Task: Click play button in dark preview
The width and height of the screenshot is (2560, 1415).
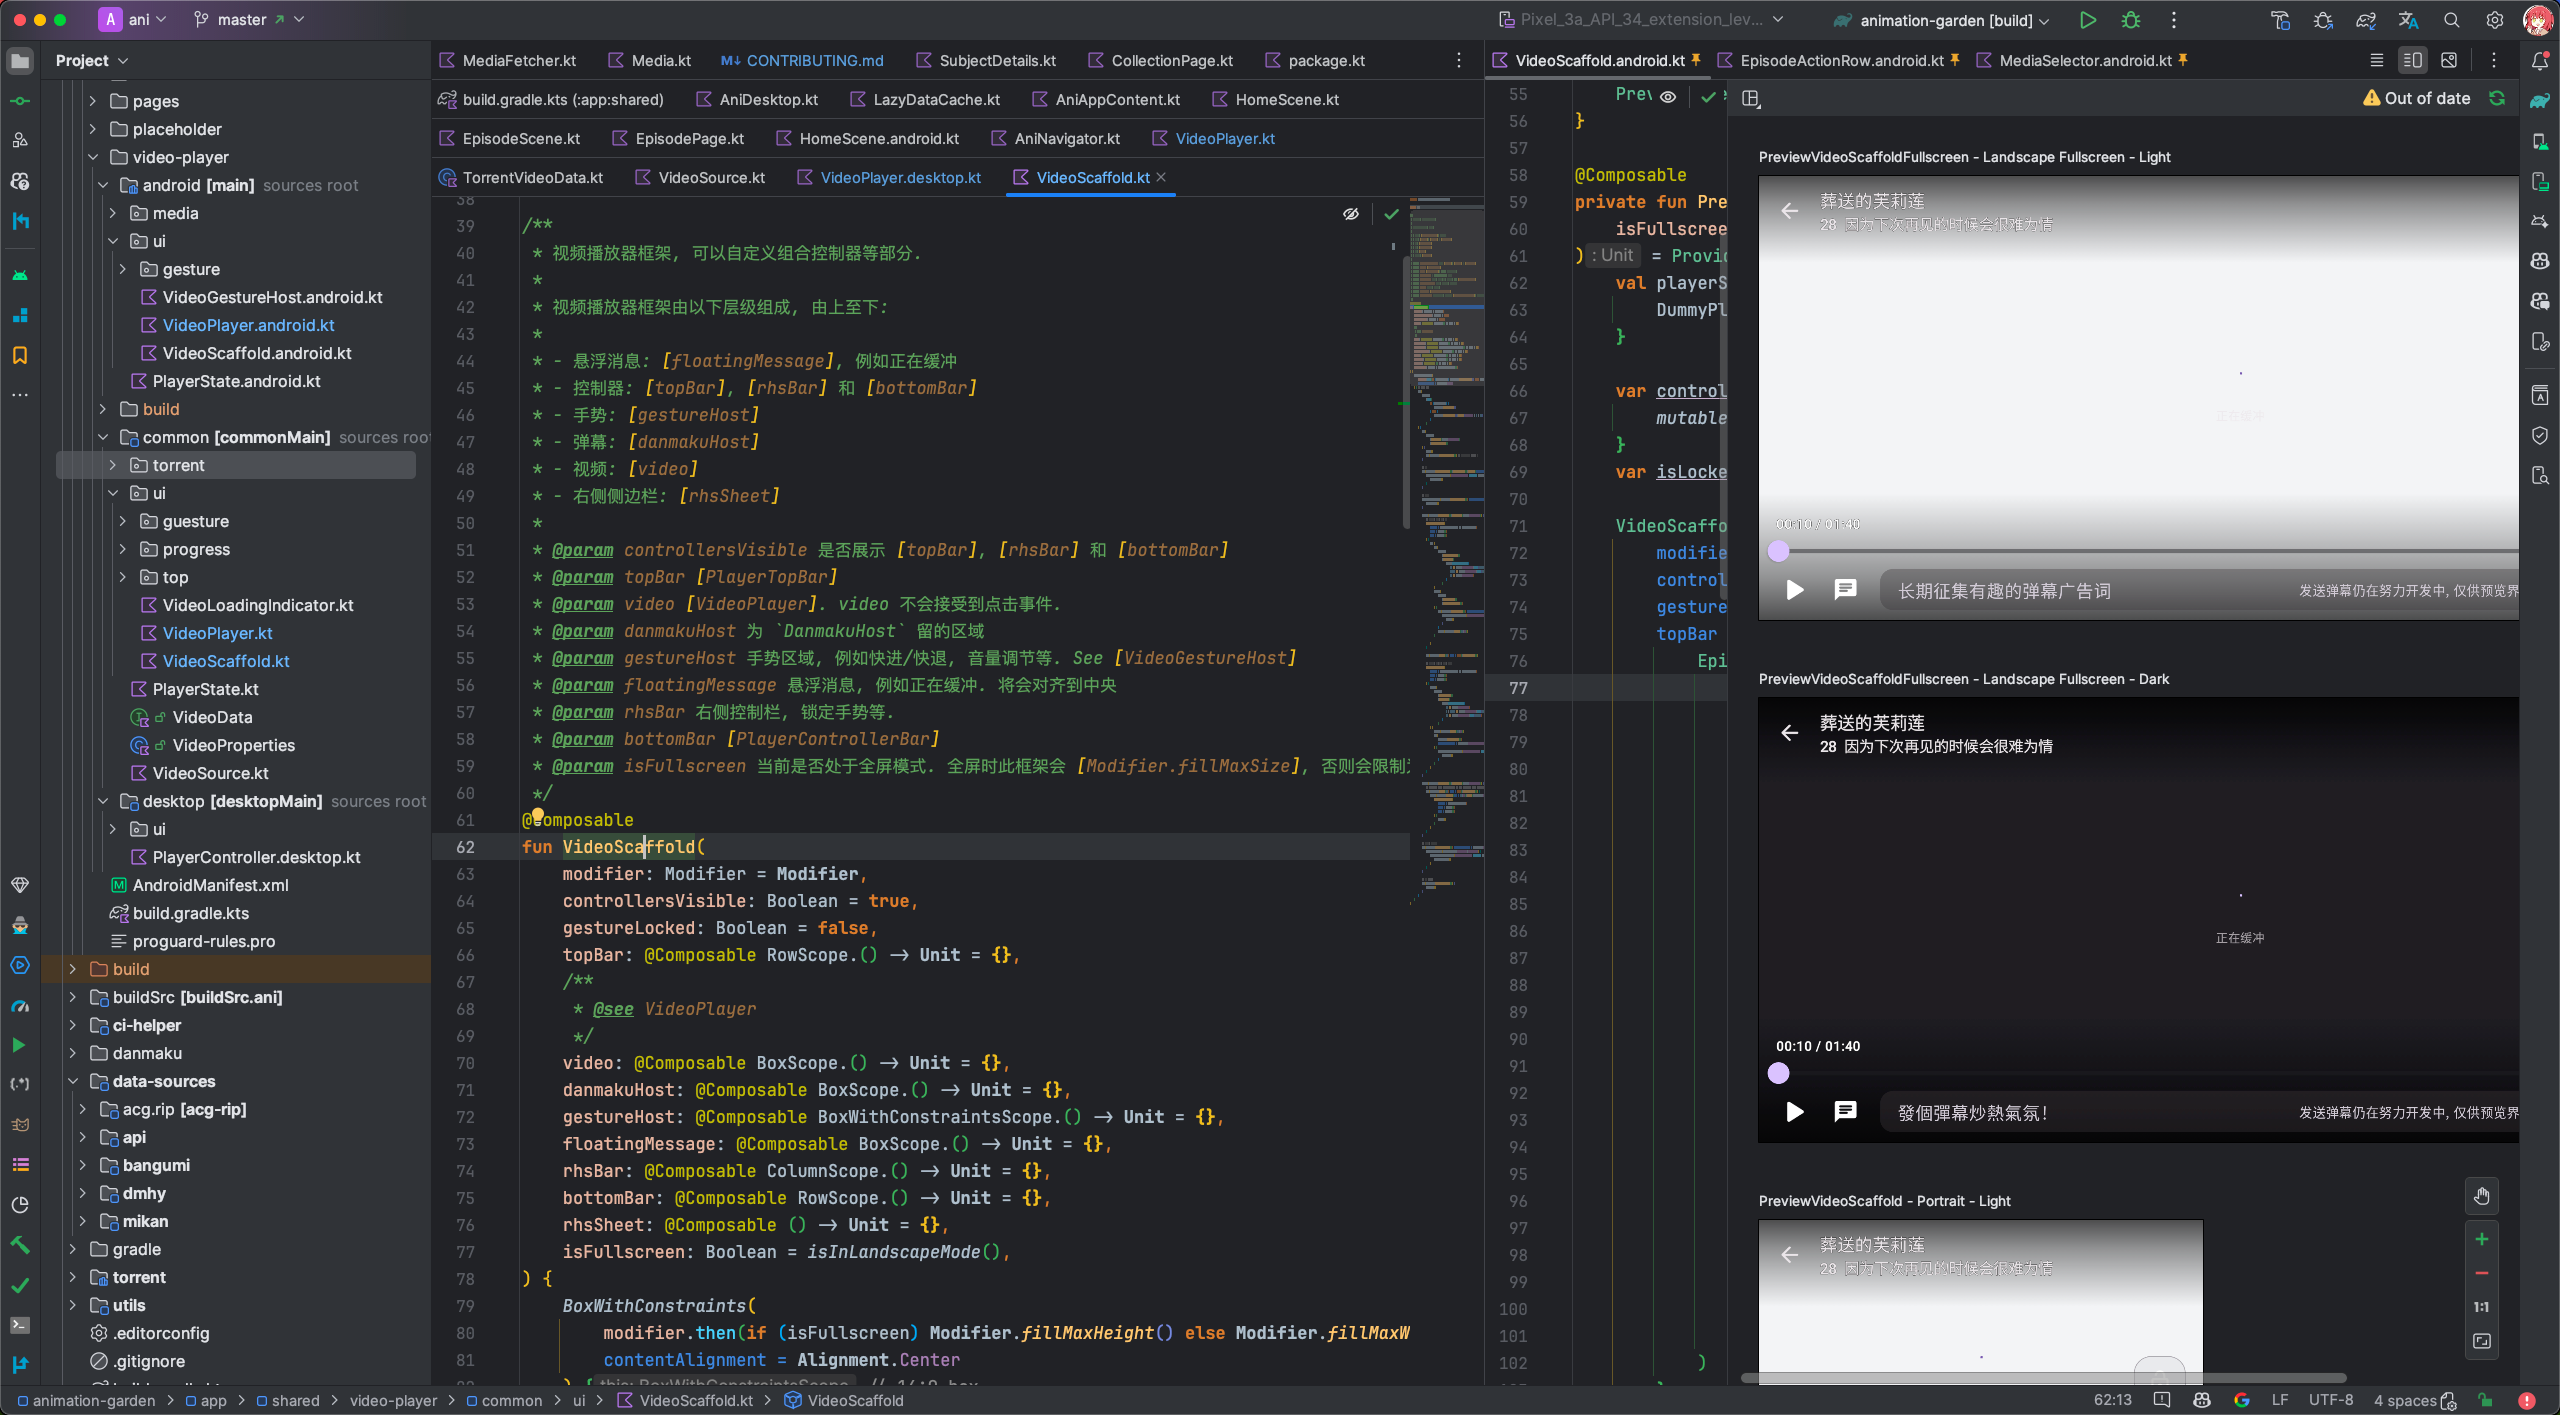Action: 1795,1112
